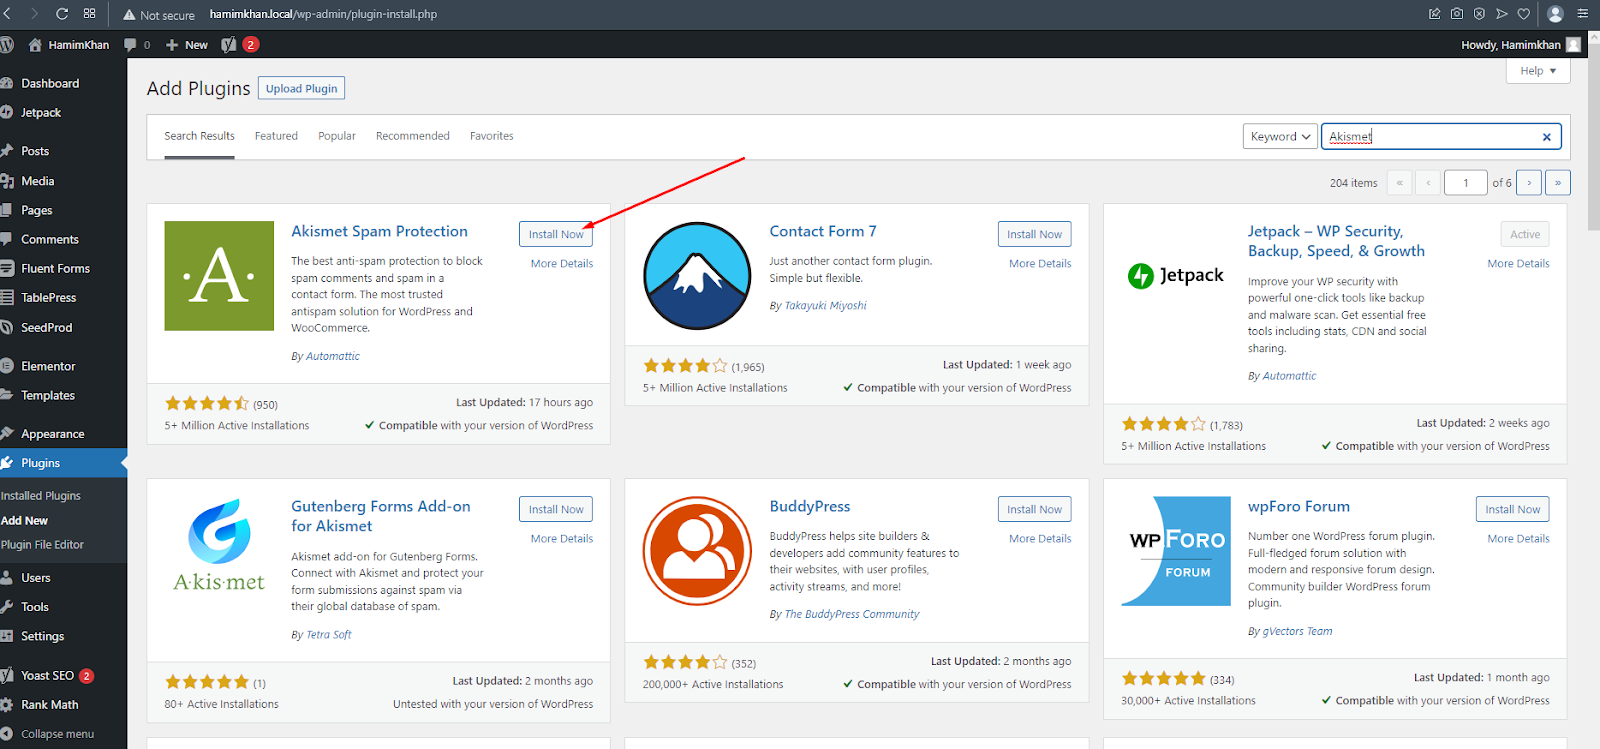Clear the plugin search with the X icon

click(1547, 137)
